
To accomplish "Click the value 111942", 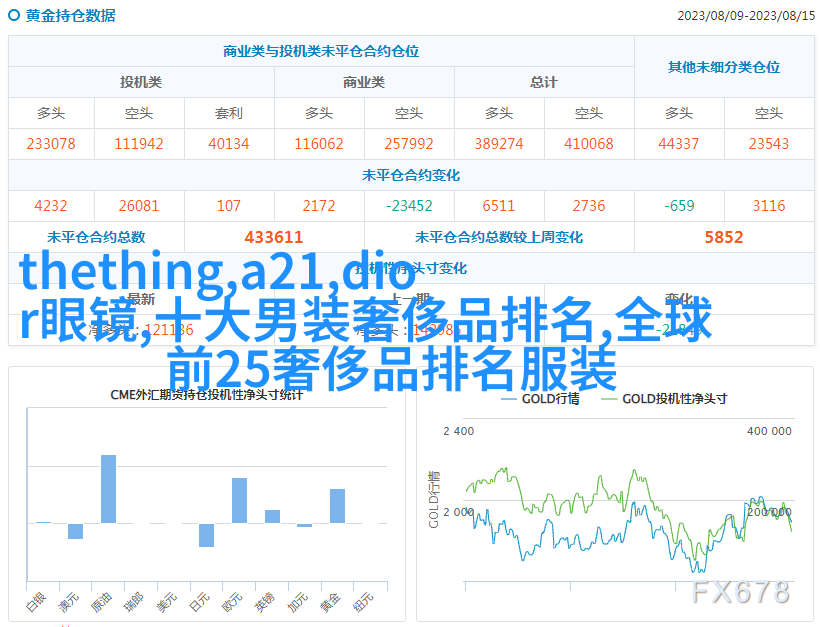I will tap(139, 144).
